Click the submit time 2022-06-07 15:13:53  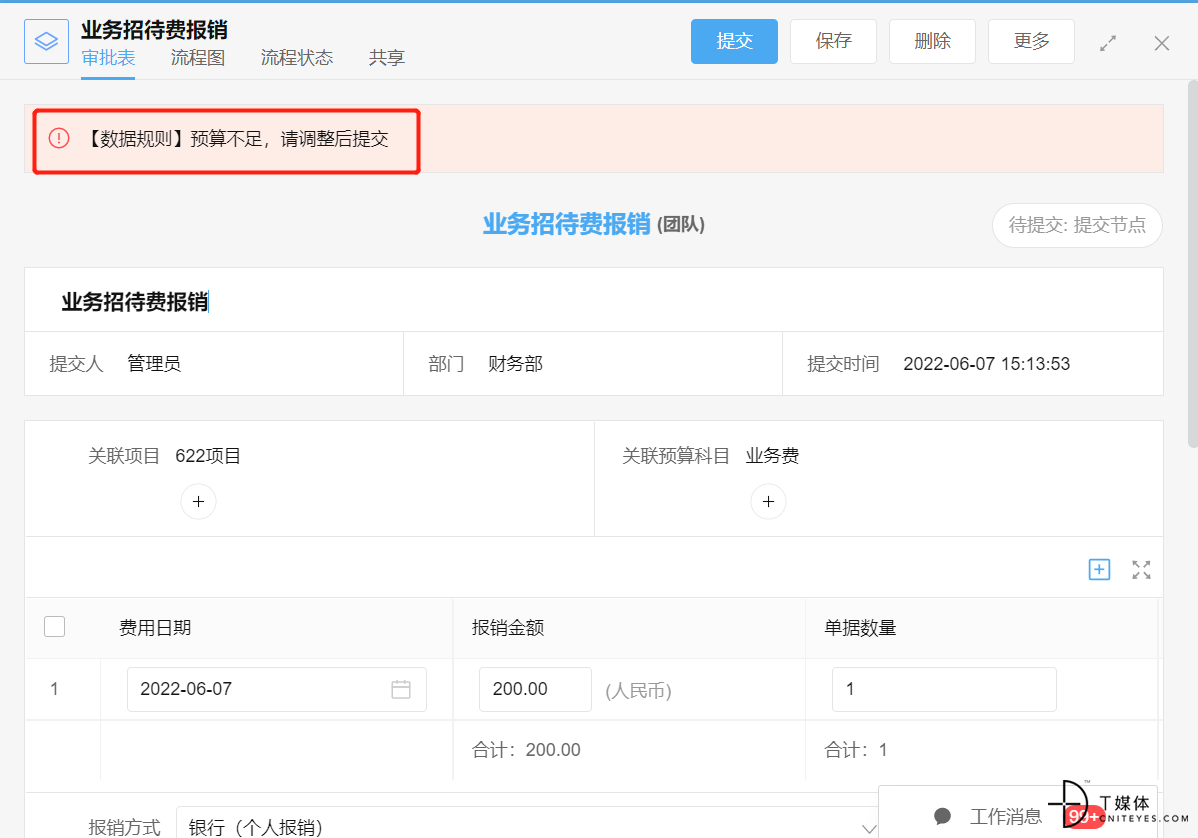tap(986, 364)
